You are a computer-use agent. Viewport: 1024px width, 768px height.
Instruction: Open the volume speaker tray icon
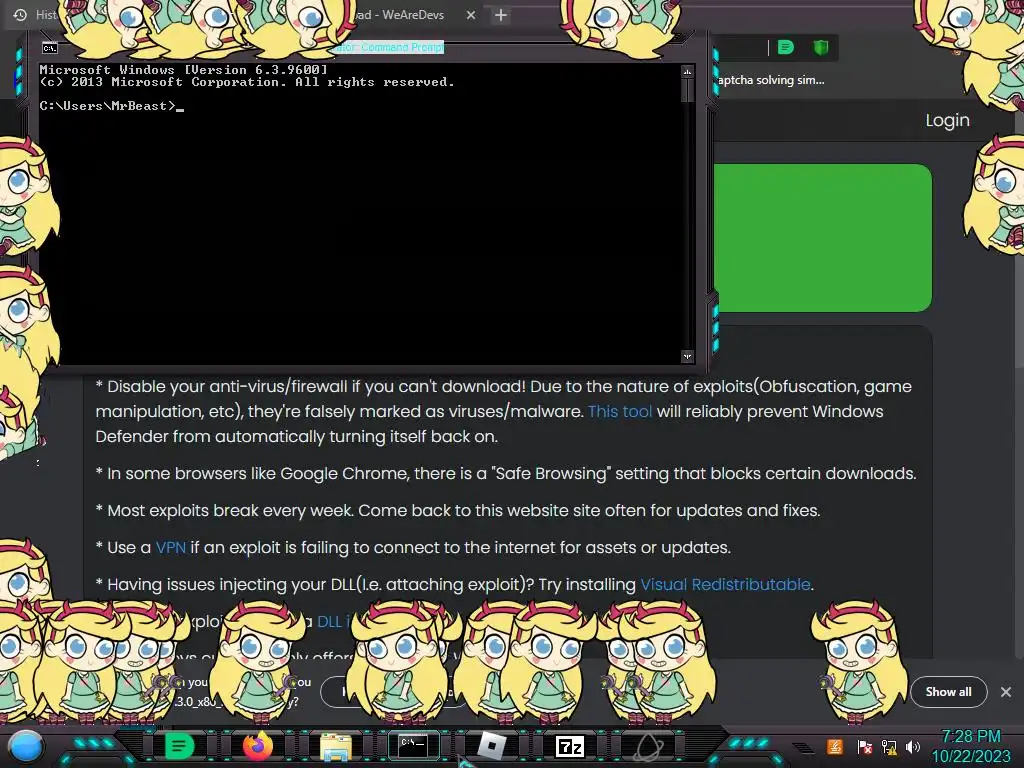click(913, 747)
